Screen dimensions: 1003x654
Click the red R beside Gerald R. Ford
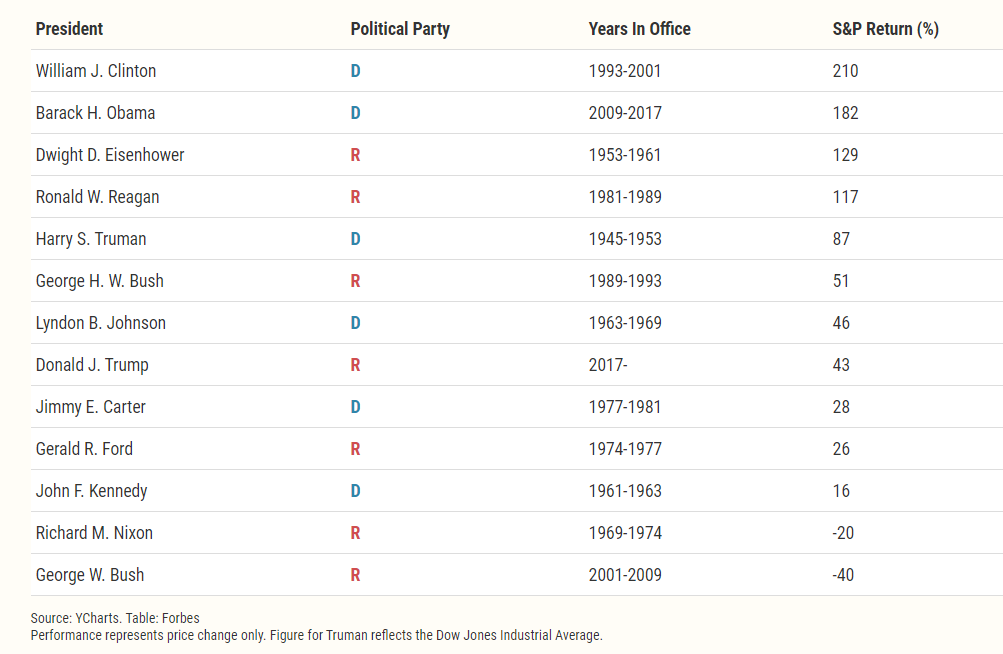click(356, 449)
